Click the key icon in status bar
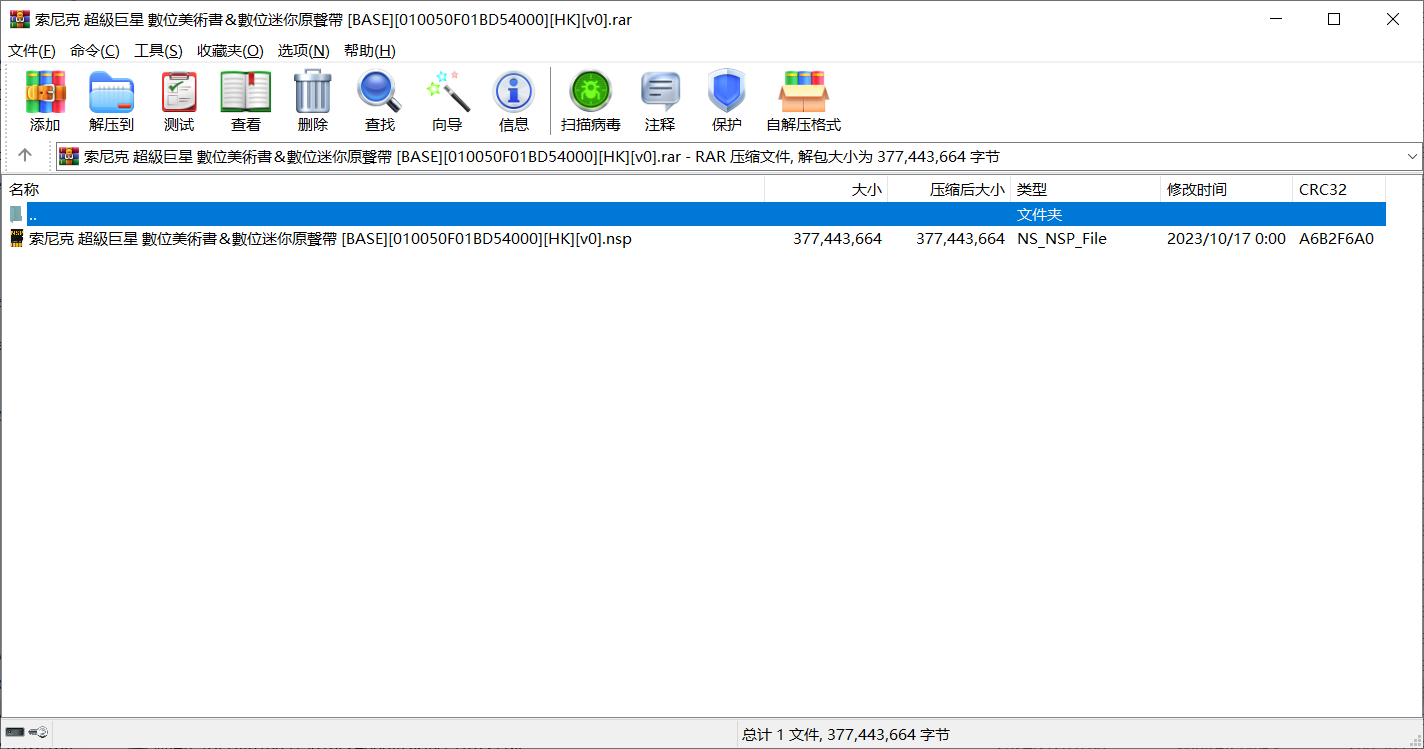 [40, 733]
